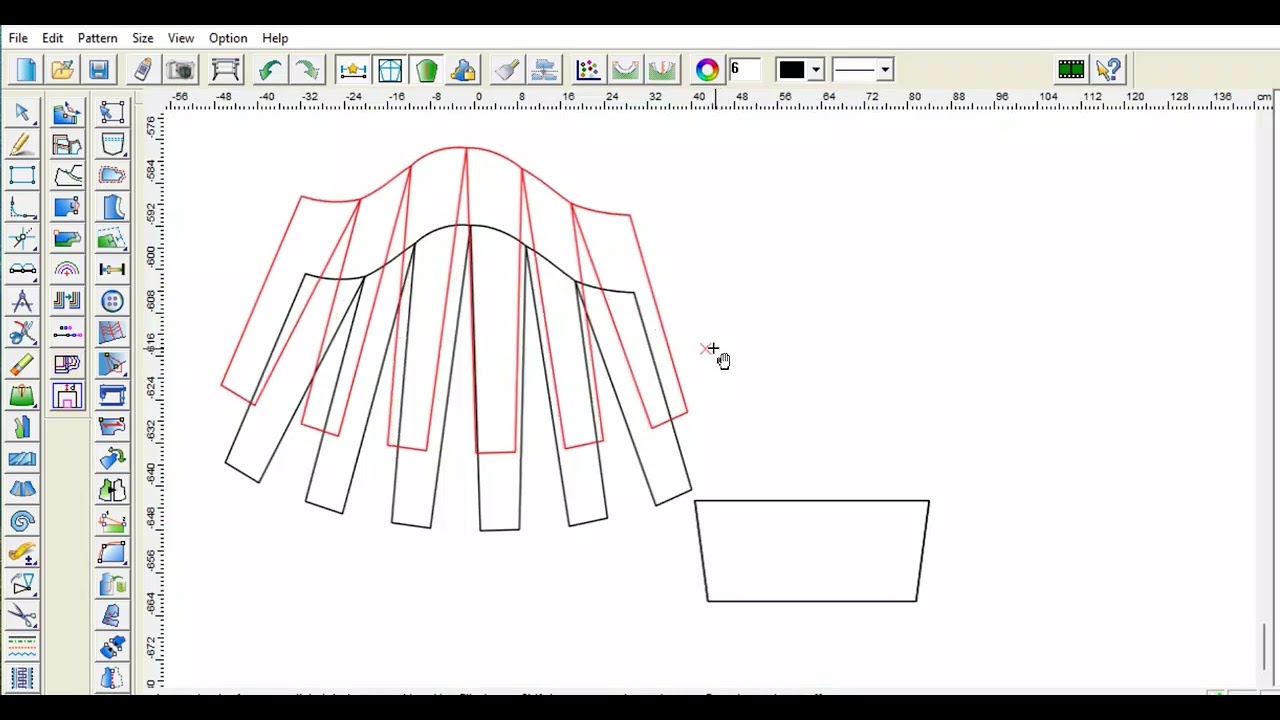Image resolution: width=1280 pixels, height=720 pixels.
Task: Open the File menu
Action: coord(18,38)
